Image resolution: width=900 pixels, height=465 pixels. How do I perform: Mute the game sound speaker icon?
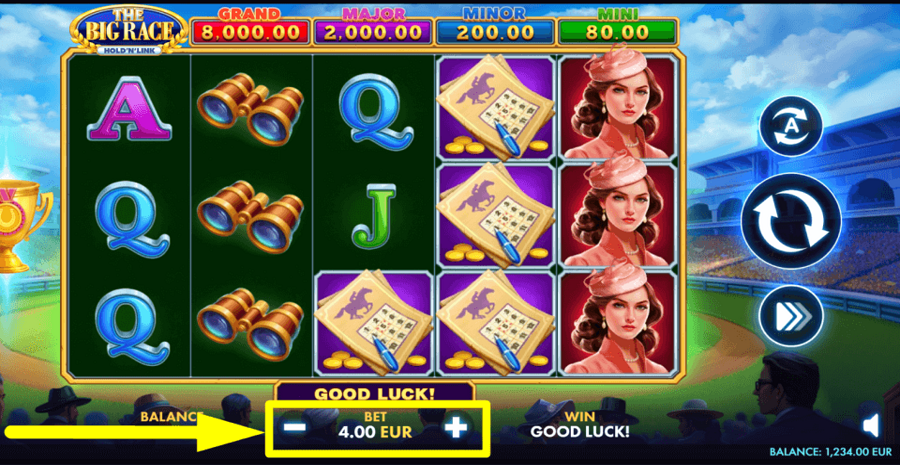tap(872, 426)
